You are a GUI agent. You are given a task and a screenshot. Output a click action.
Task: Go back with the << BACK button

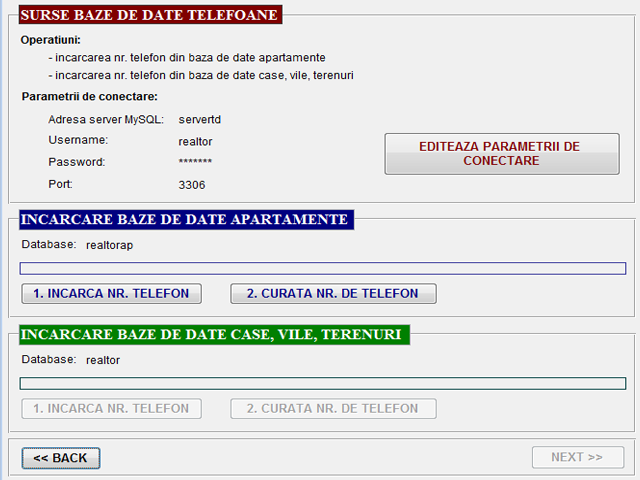tap(61, 458)
